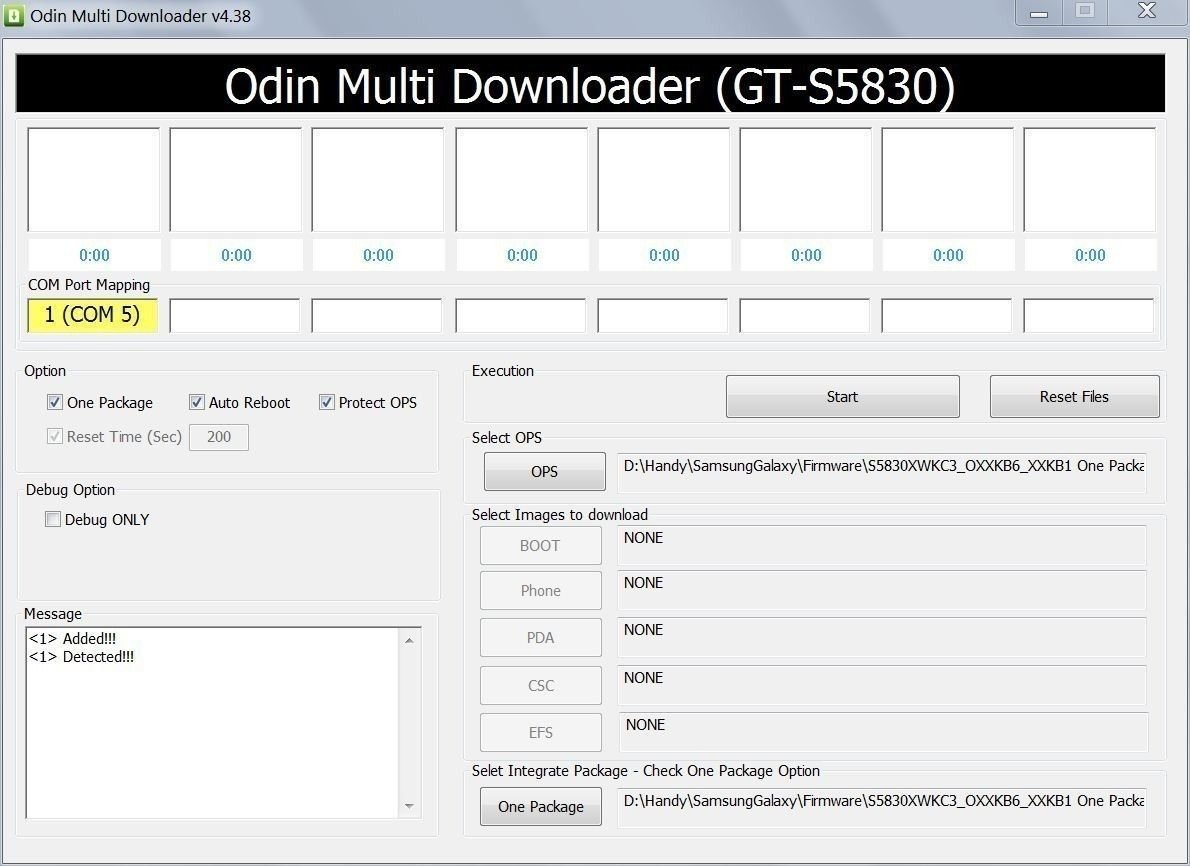Click the OPS file path field
1190x866 pixels.
click(882, 473)
